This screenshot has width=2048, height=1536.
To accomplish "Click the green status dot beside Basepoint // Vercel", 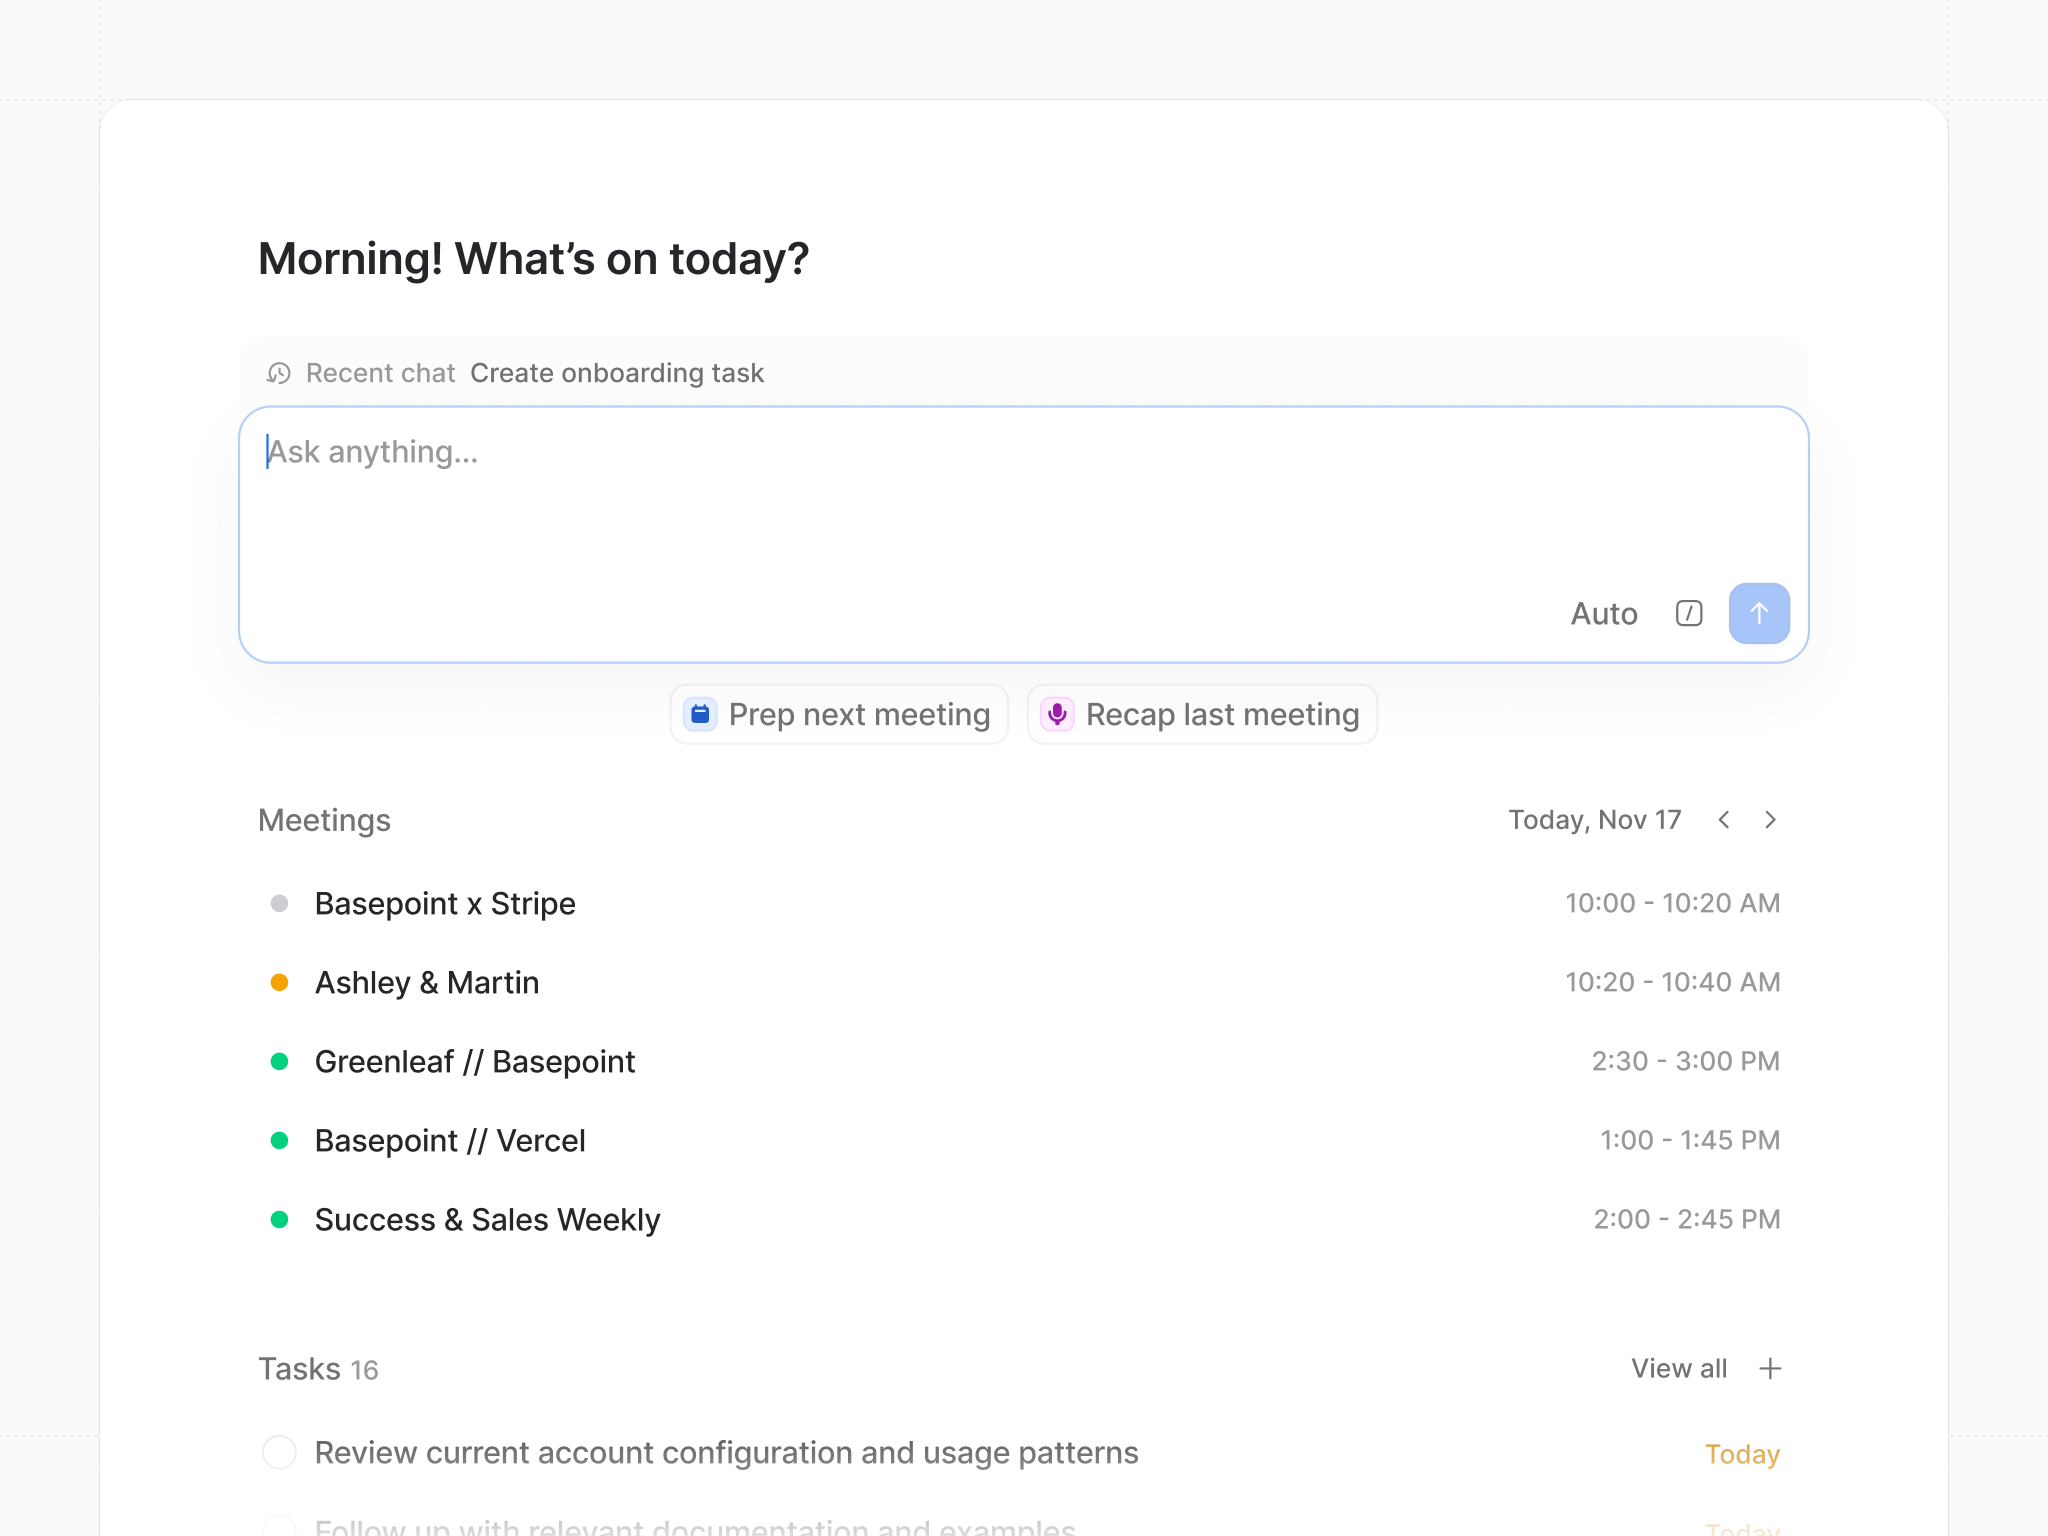I will 280,1140.
